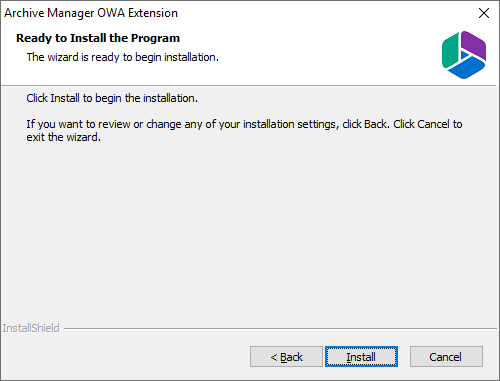Click the hexagonal product logo
This screenshot has height=381, width=500.
click(464, 55)
